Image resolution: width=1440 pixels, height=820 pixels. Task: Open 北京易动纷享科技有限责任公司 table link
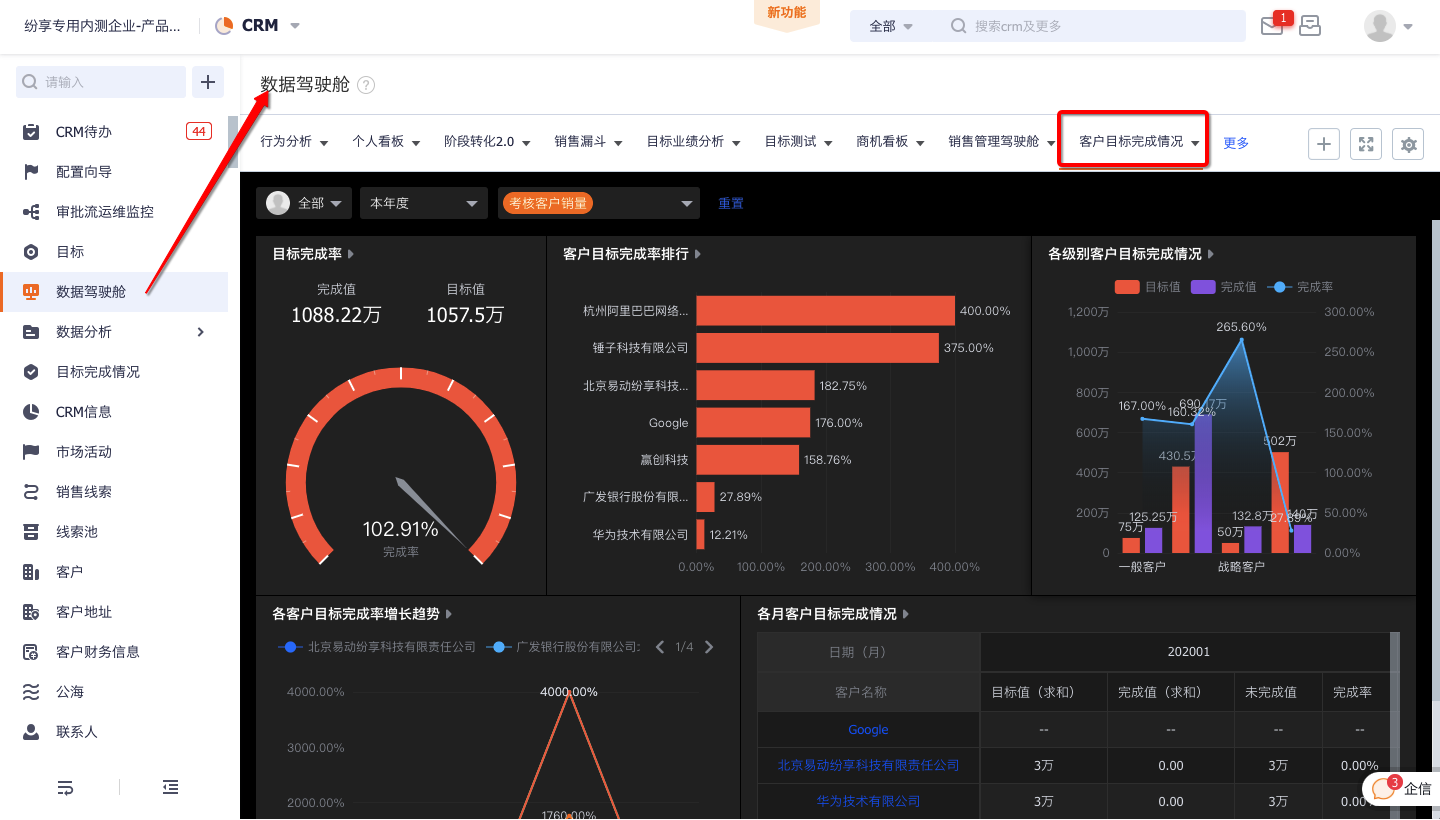tap(868, 765)
